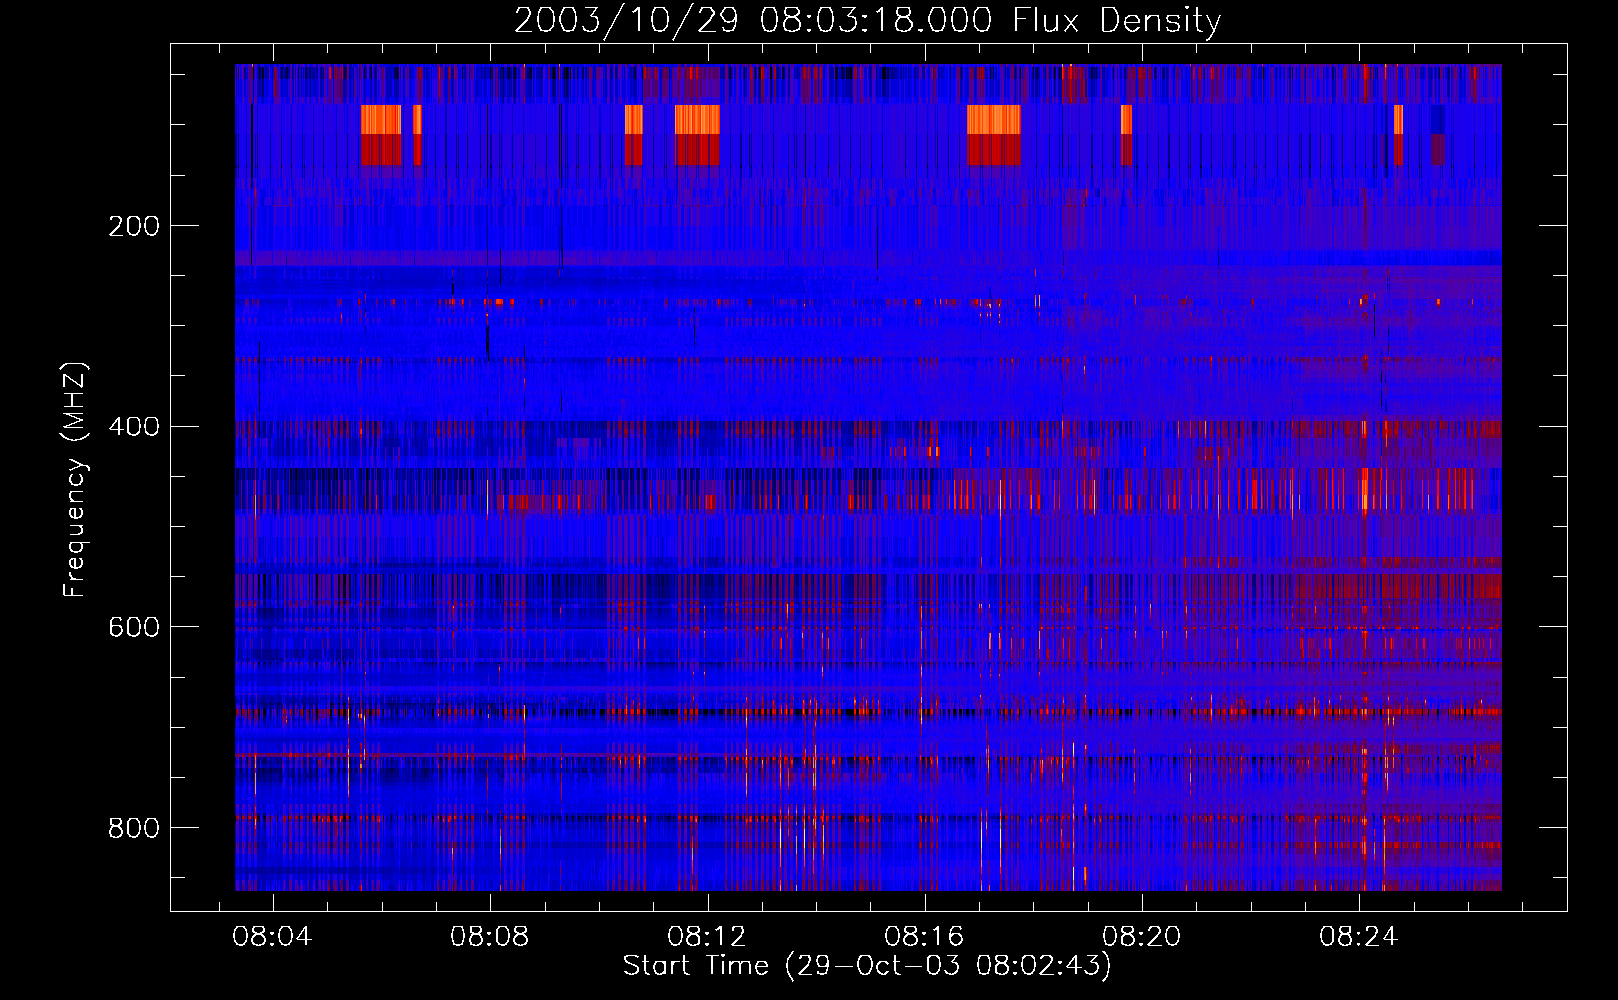Click the 600 frequency tick label
Screen dimensions: 1618x1000
[x=134, y=627]
